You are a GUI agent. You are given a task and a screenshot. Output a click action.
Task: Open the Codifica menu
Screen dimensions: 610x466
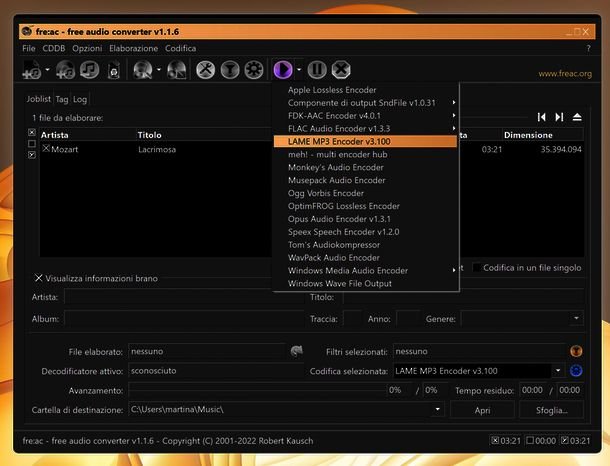[181, 48]
